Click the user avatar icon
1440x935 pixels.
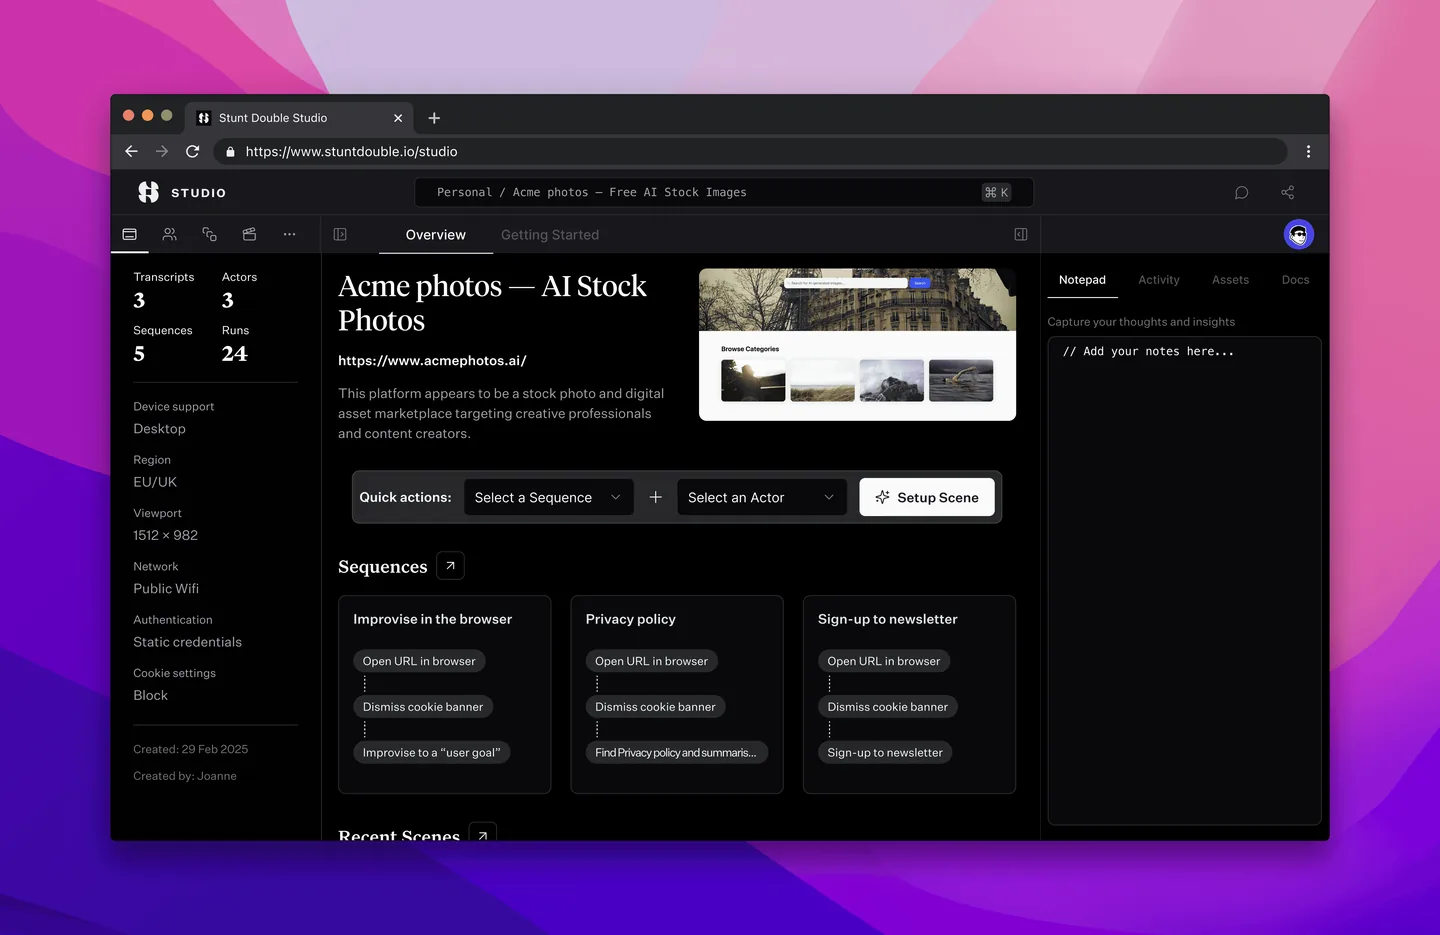pyautogui.click(x=1298, y=235)
